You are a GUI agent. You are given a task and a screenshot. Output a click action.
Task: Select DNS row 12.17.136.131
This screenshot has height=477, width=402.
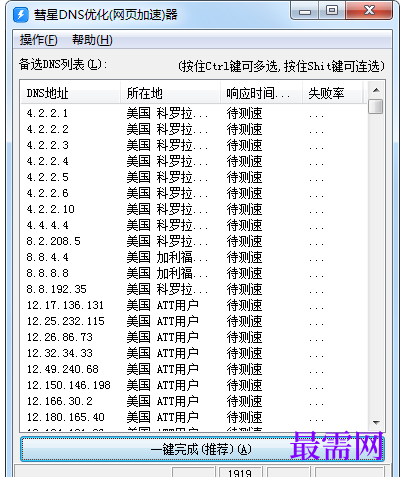[193, 305]
